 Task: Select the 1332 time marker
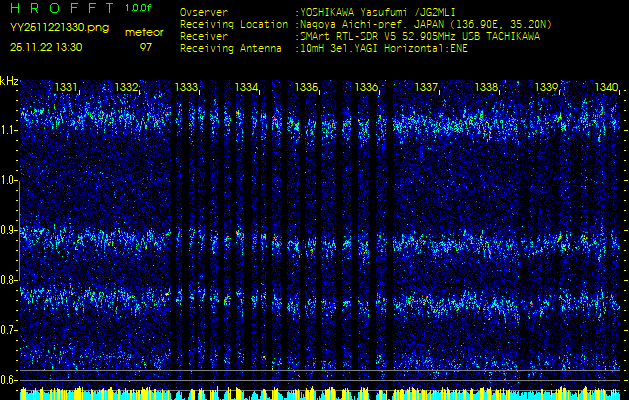126,88
